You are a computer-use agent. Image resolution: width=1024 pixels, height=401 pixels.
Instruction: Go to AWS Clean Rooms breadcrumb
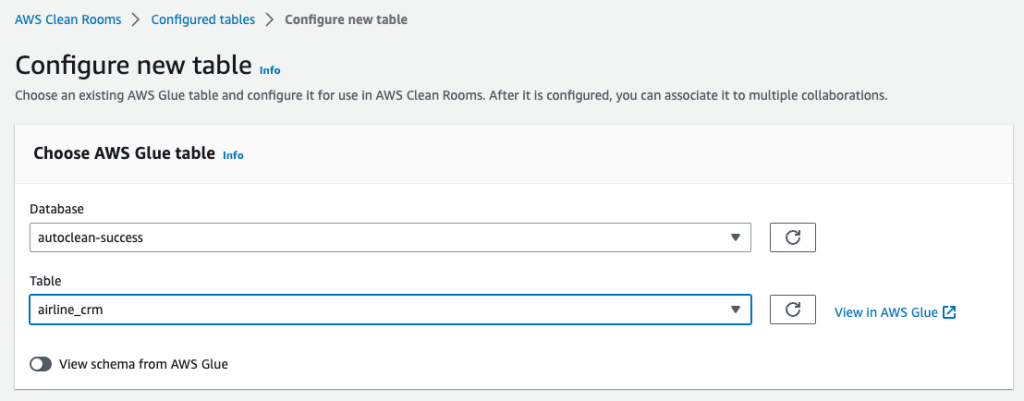pos(68,19)
